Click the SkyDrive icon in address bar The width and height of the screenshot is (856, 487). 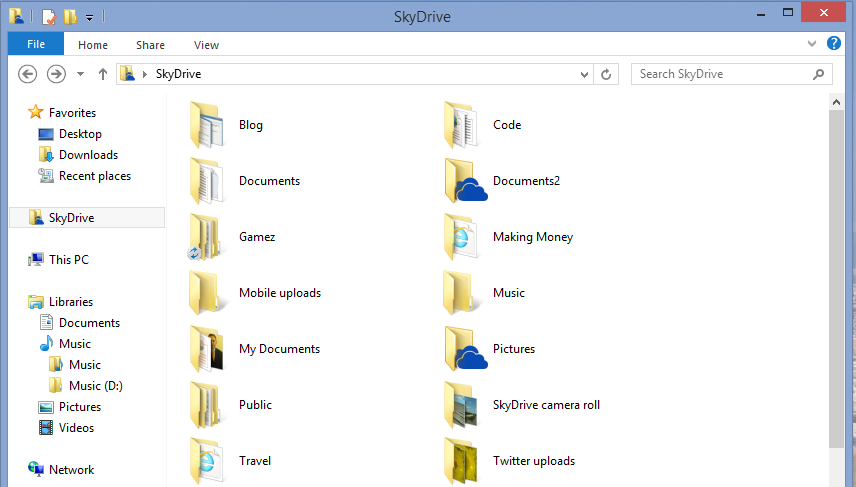pos(128,74)
